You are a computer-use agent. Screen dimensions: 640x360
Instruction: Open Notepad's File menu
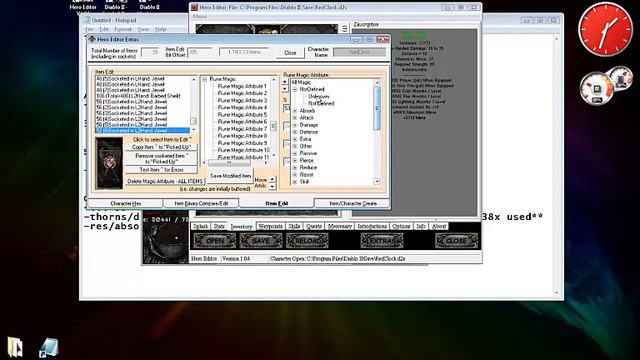click(x=89, y=29)
